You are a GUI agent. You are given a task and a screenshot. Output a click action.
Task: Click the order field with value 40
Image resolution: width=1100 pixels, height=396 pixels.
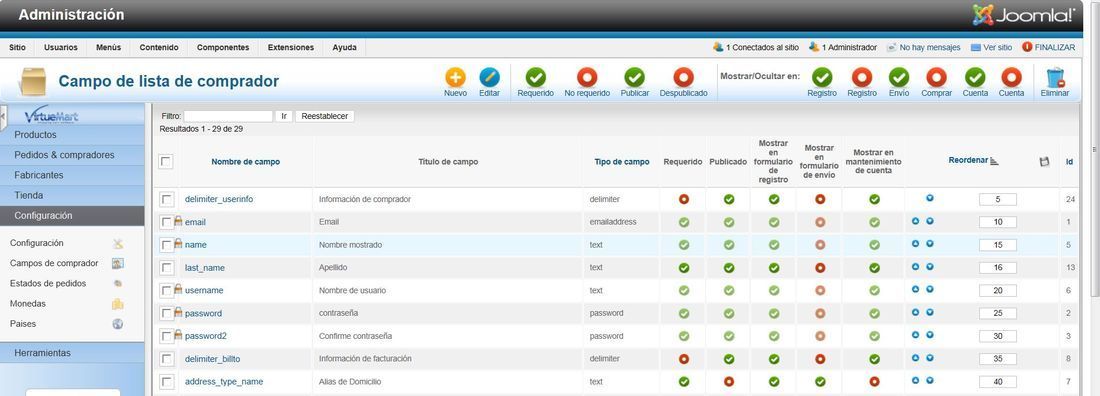(998, 382)
